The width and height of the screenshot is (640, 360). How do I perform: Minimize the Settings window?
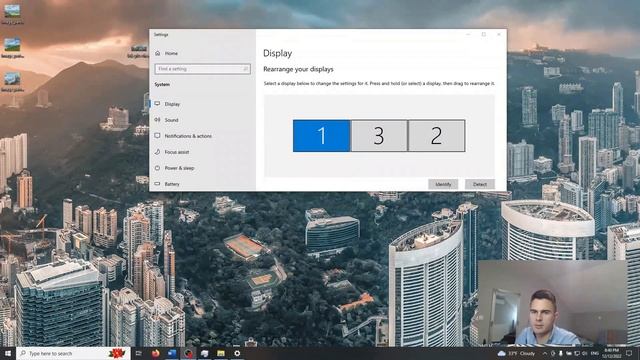468,35
